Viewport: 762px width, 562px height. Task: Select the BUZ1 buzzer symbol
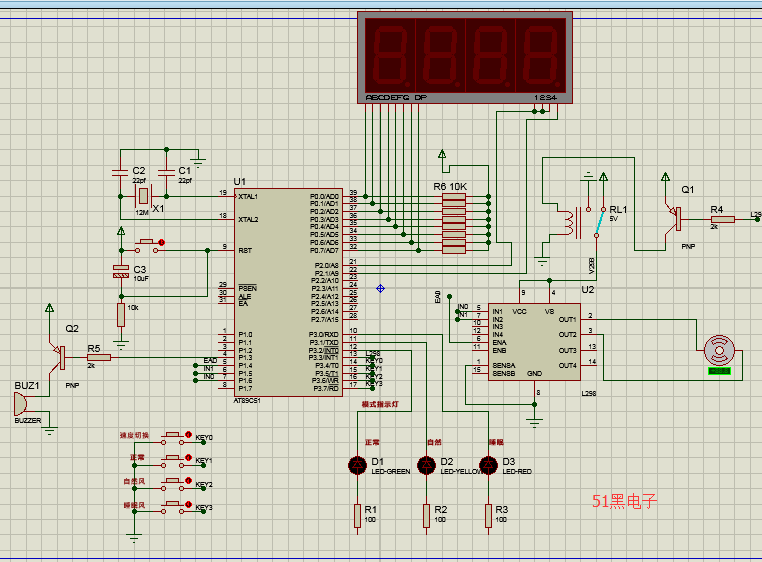20,404
